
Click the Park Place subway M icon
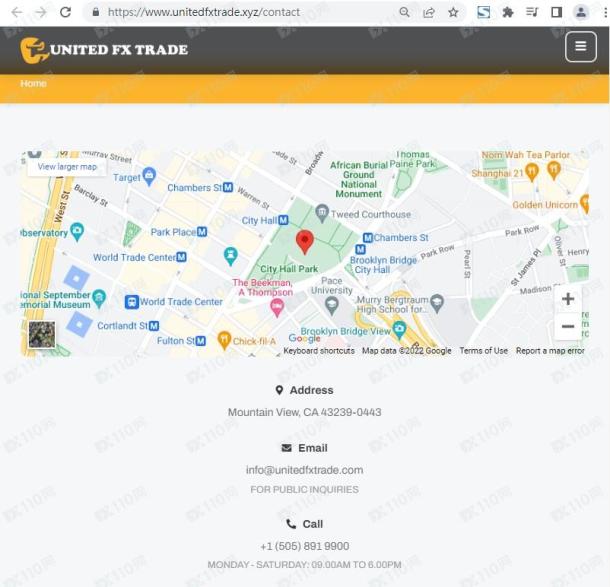coord(202,232)
